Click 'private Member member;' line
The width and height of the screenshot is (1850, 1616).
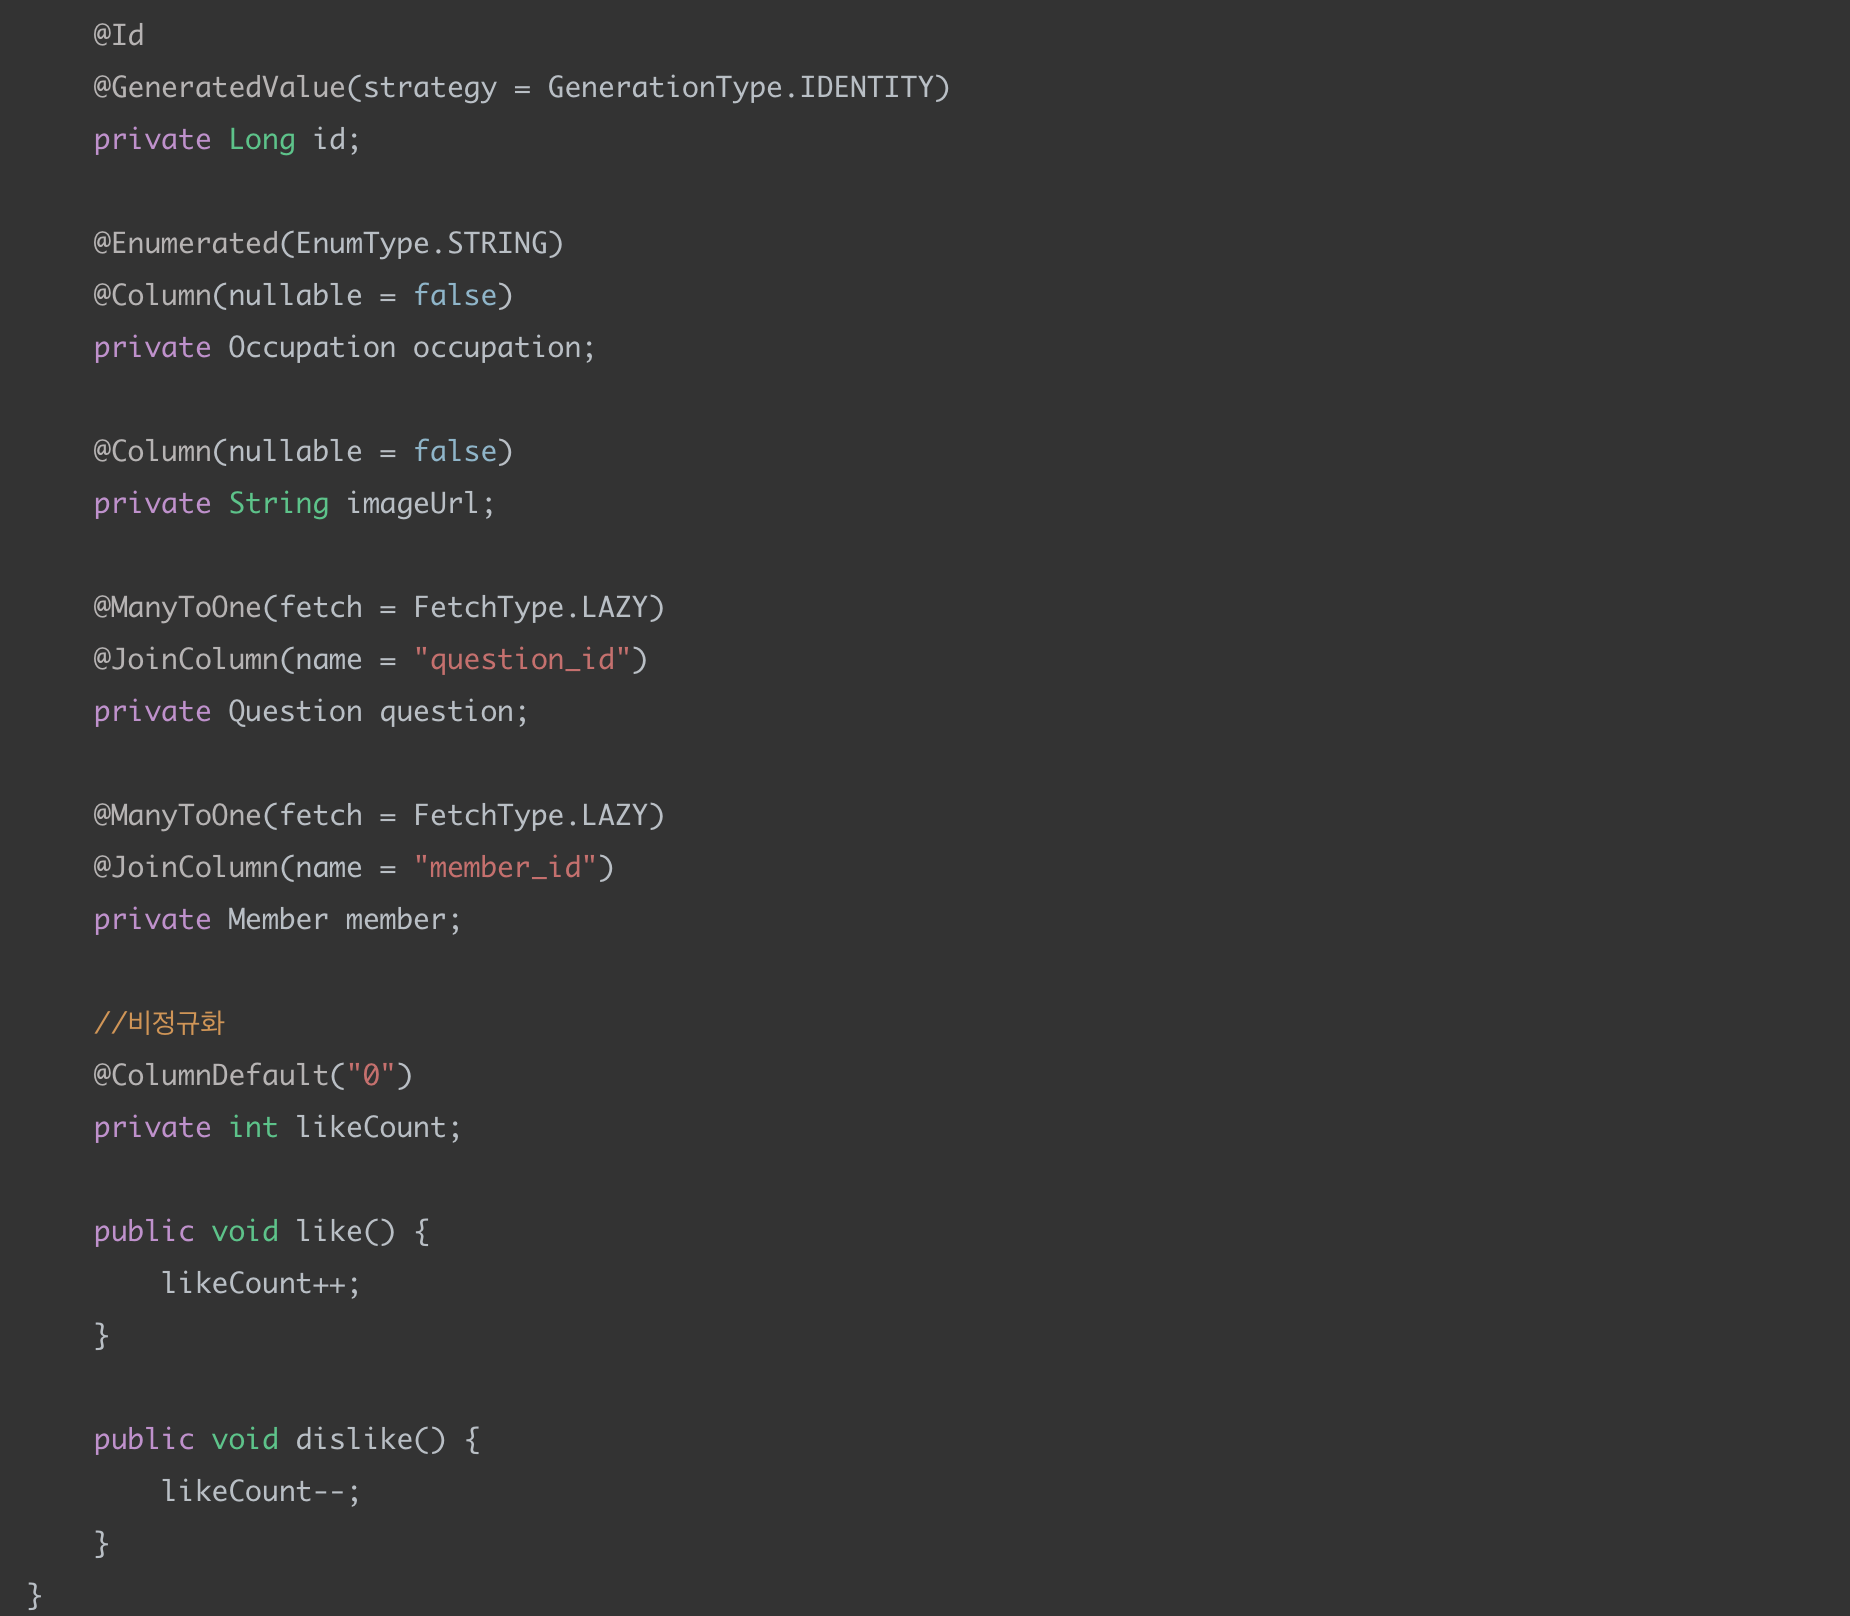(277, 919)
